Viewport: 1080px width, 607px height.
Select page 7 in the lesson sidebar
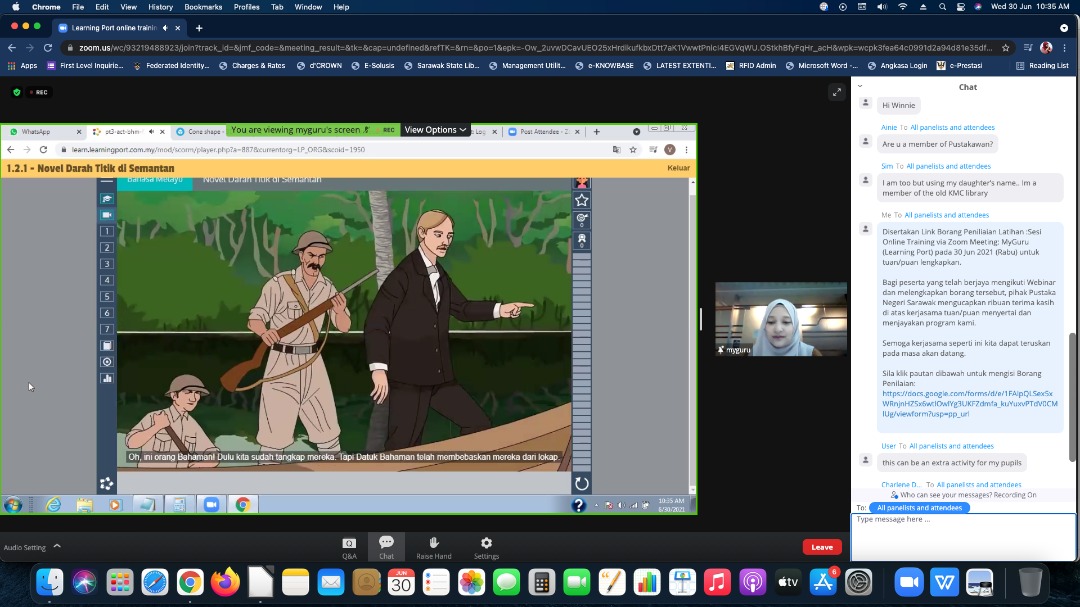pos(107,329)
